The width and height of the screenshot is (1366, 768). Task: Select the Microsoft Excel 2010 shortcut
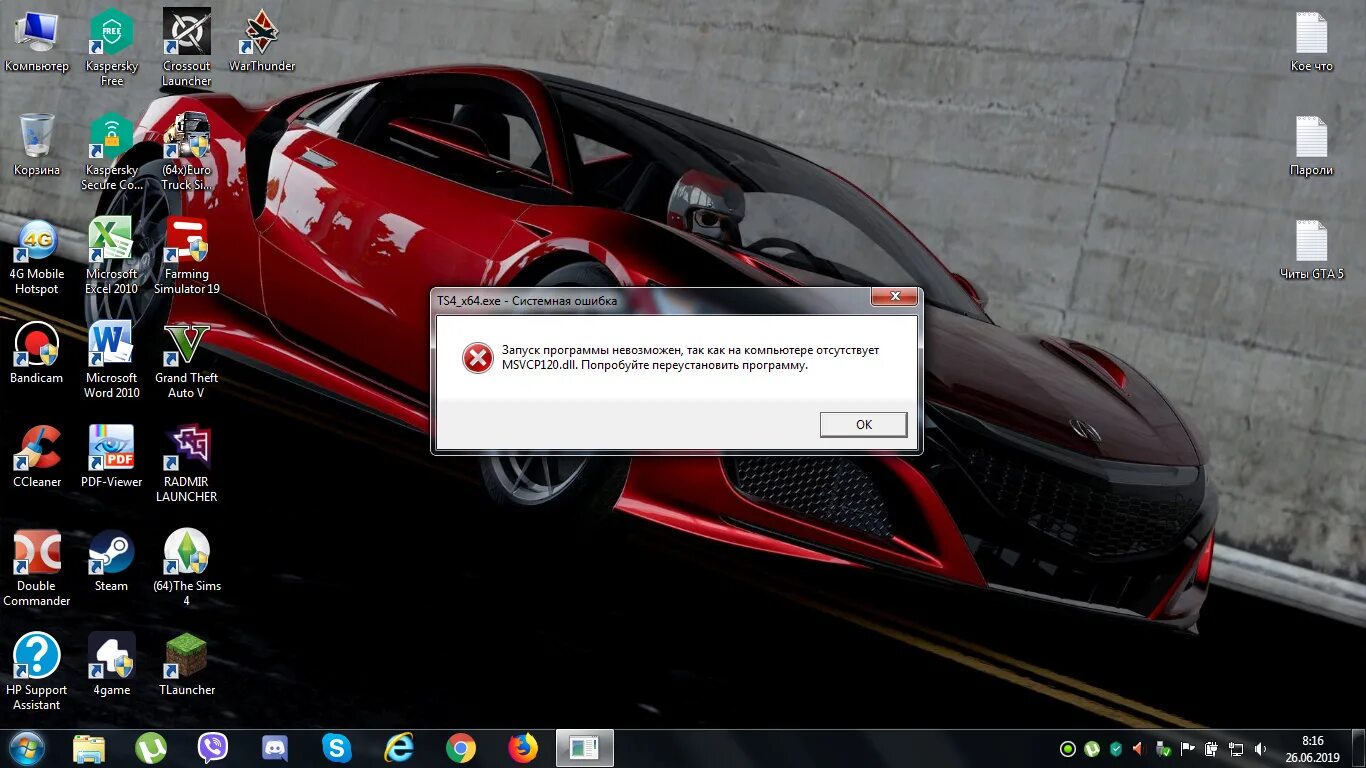click(112, 257)
